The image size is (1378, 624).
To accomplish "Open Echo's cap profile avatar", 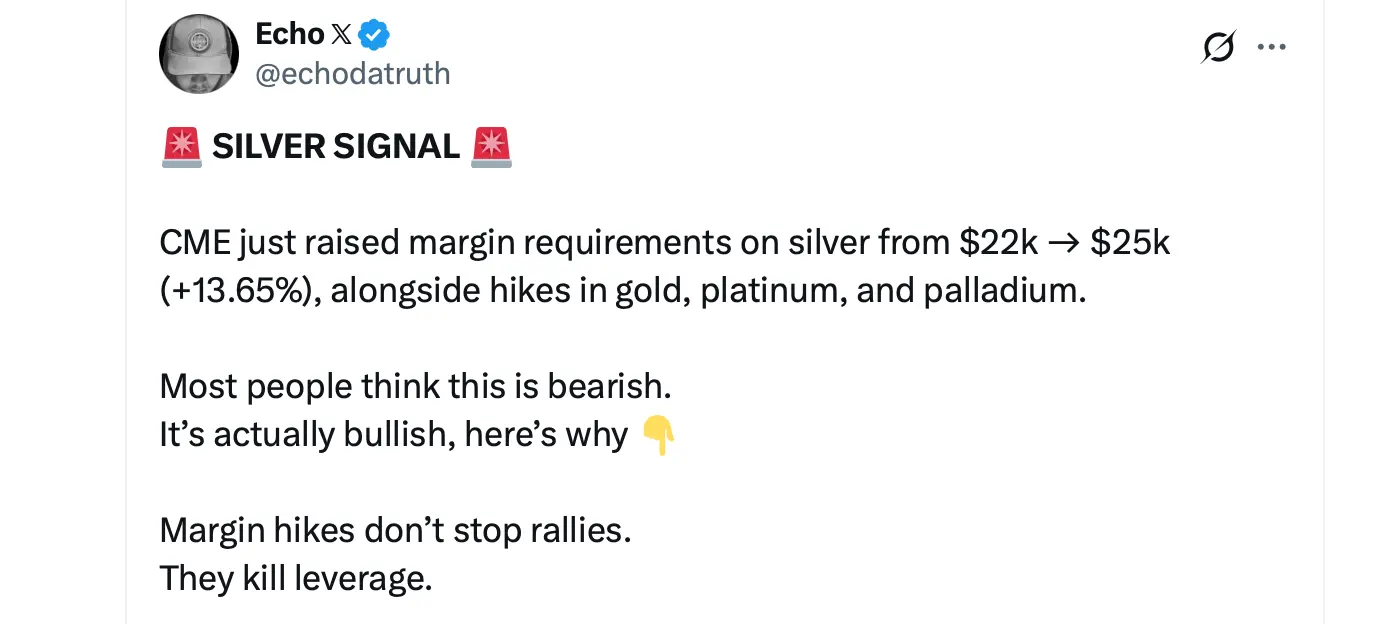I will (x=199, y=54).
